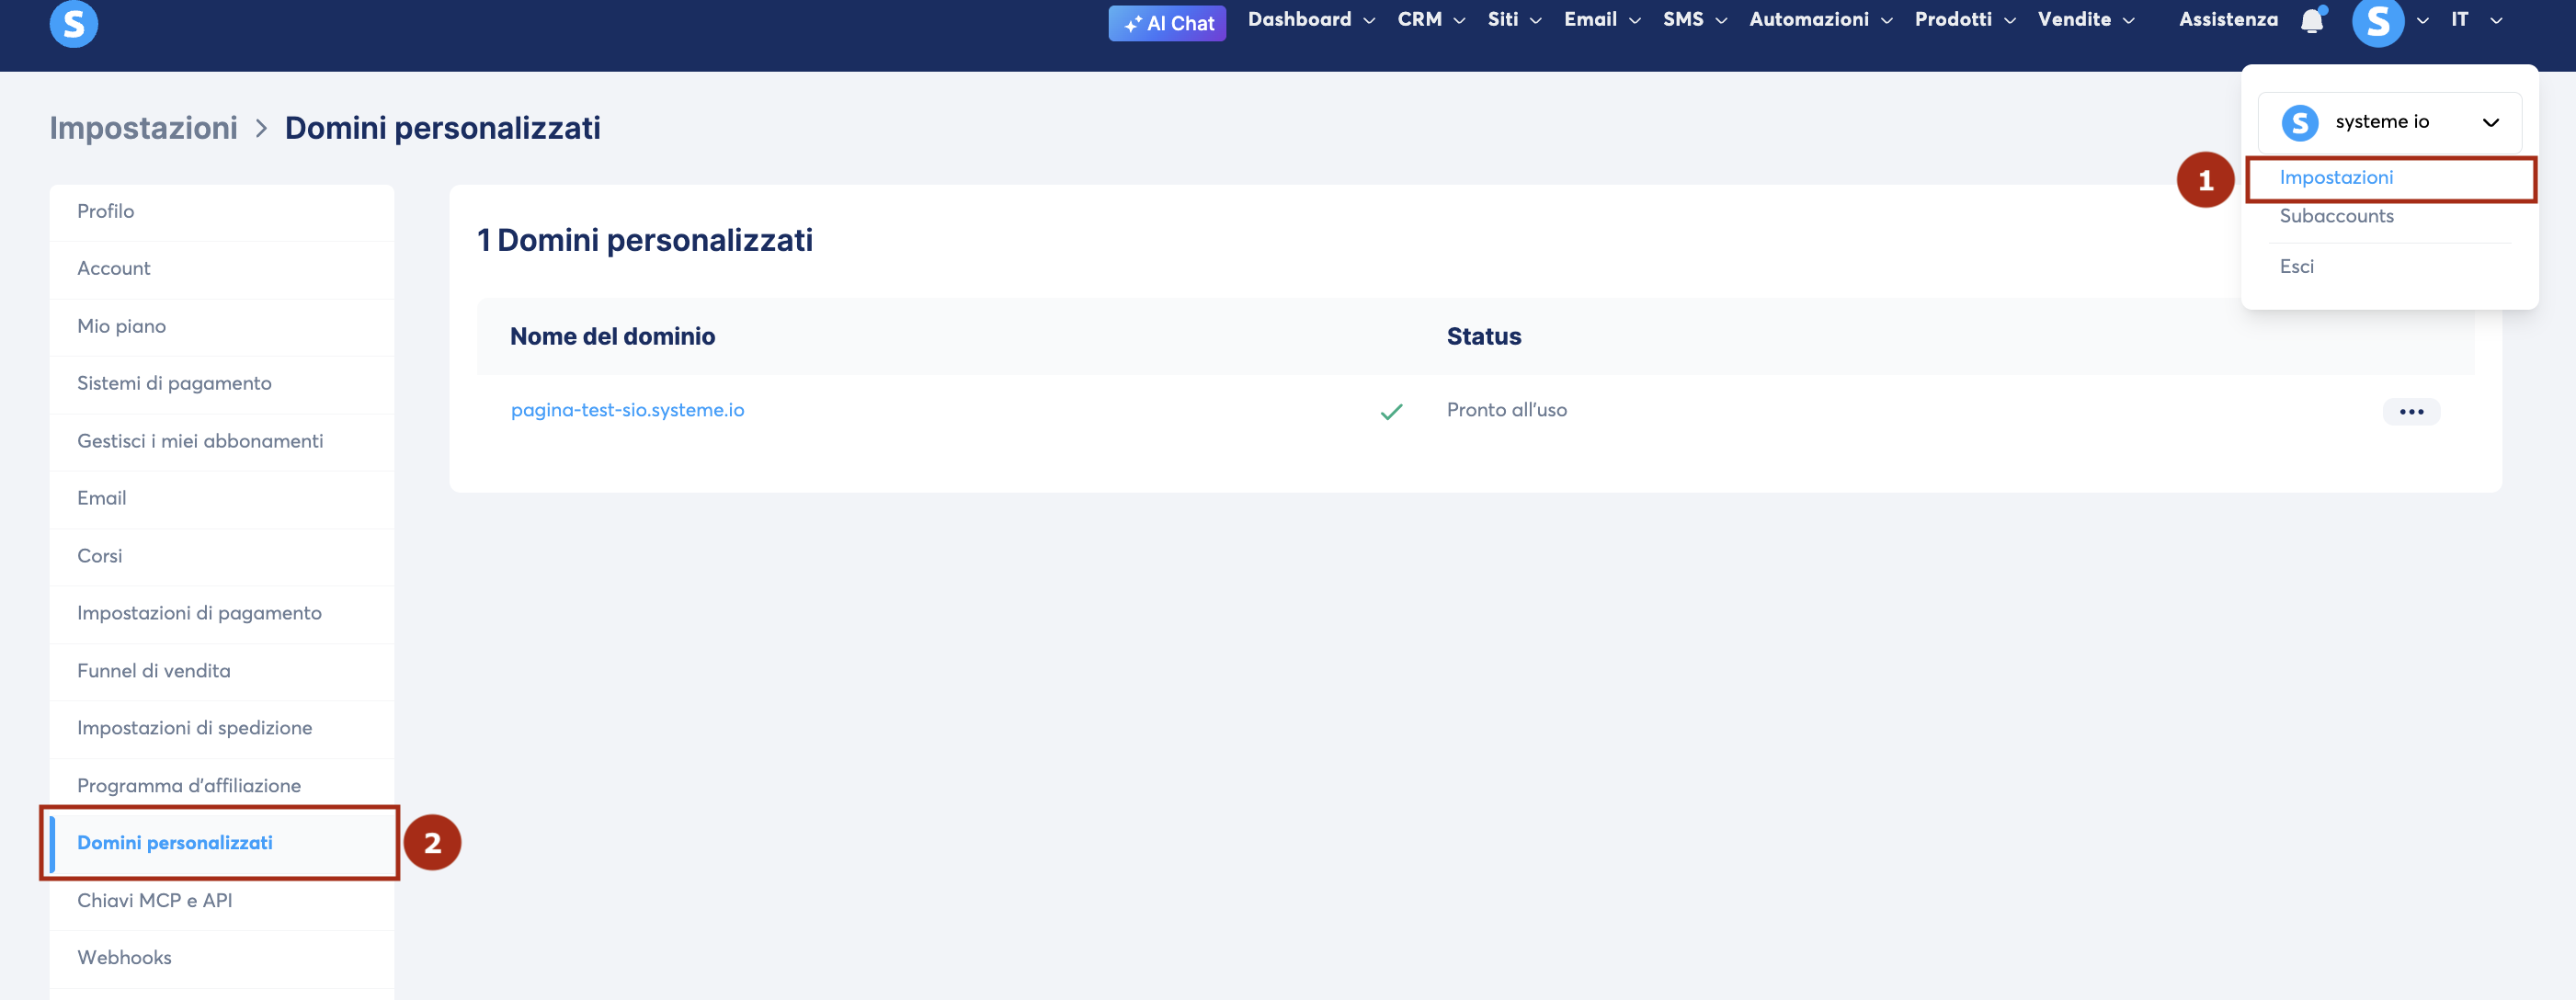Go to Chiavi MCP e API settings
Viewport: 2576px width, 1000px height.
pos(154,900)
